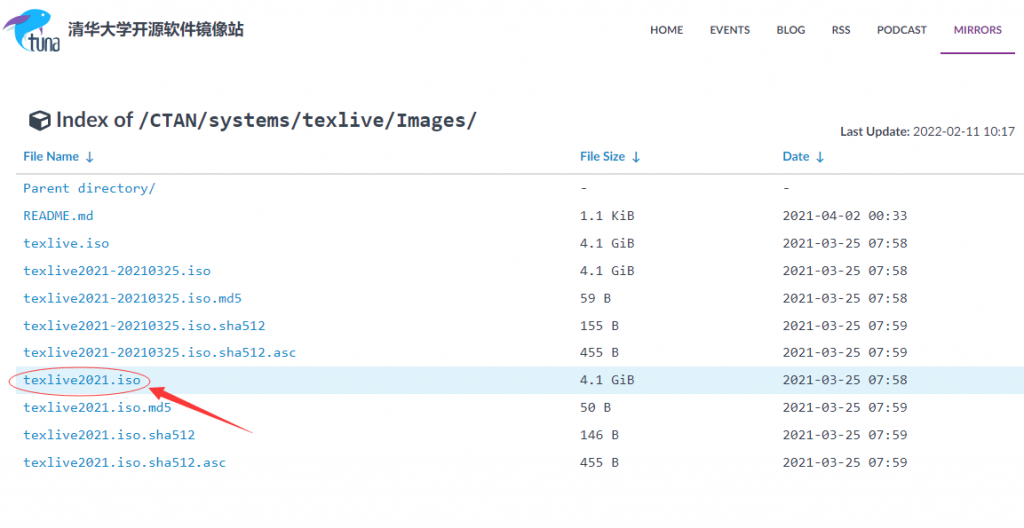Sort by Date arrow
Screen dimensions: 1024x528
[820, 157]
